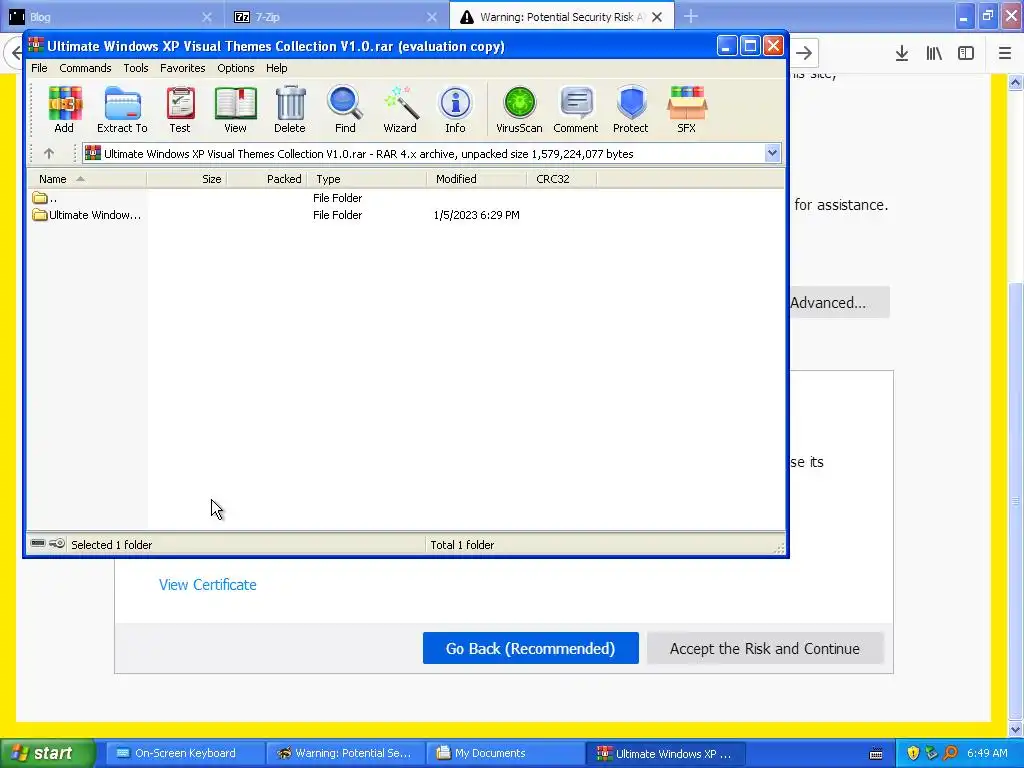Select the Ultimate Window... folder row
1024x768 pixels.
(406, 215)
